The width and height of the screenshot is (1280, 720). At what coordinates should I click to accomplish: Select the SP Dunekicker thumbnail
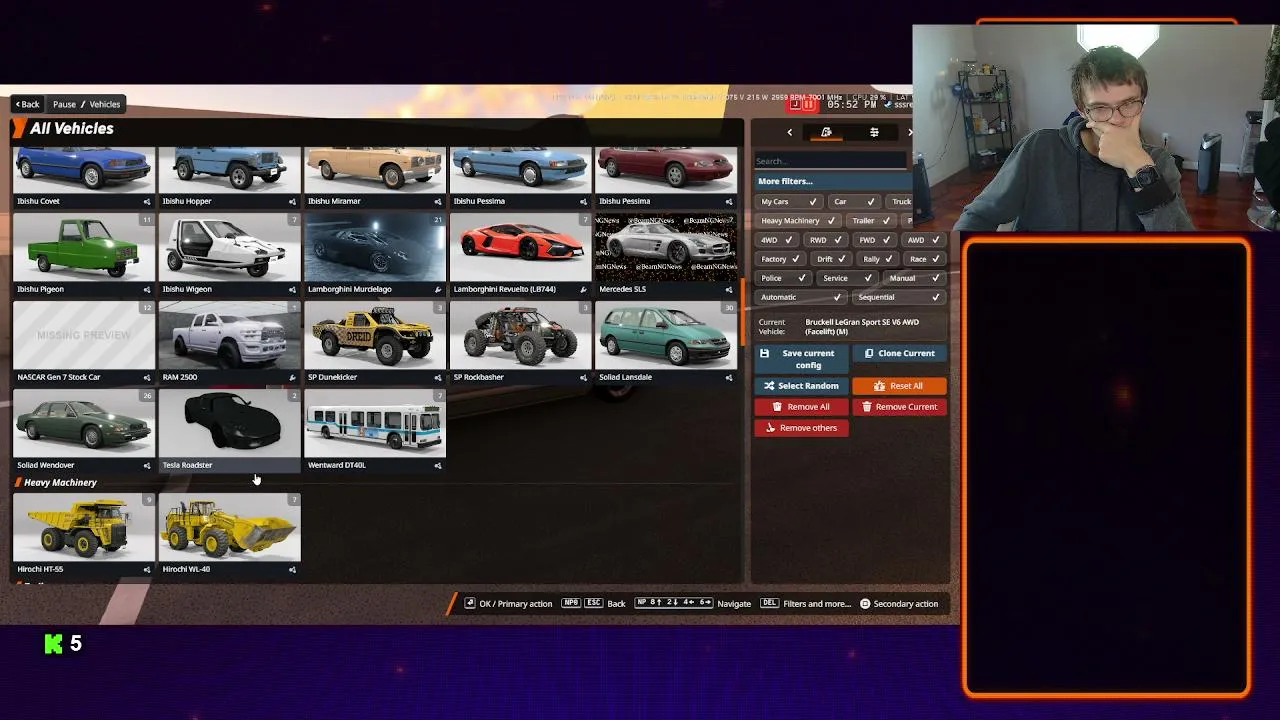375,335
